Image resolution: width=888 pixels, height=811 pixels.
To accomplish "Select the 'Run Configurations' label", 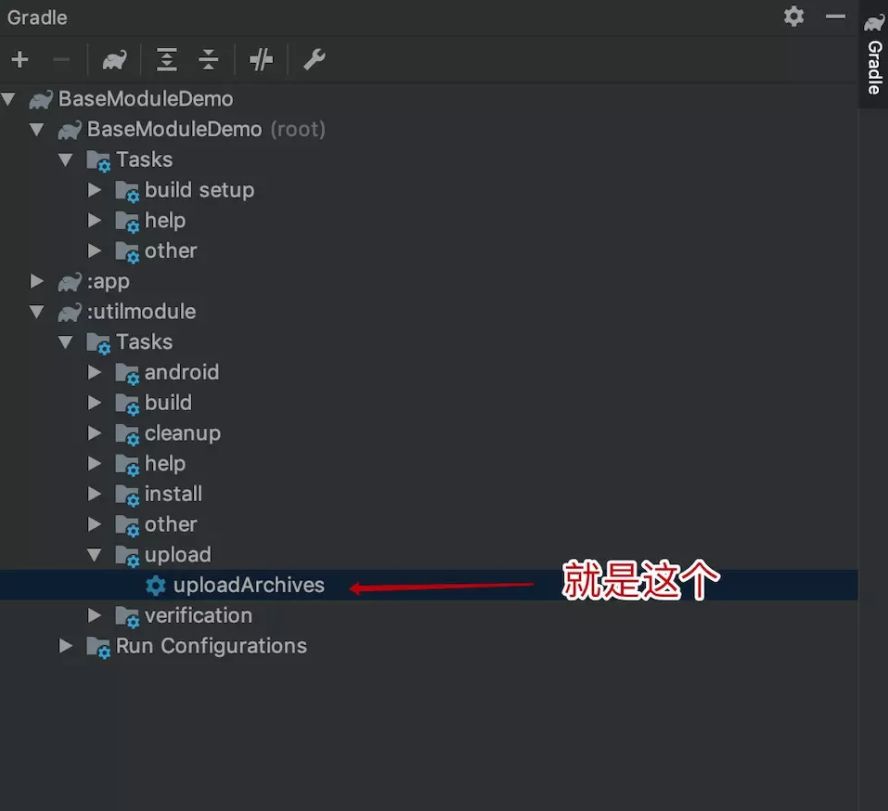I will pyautogui.click(x=211, y=646).
